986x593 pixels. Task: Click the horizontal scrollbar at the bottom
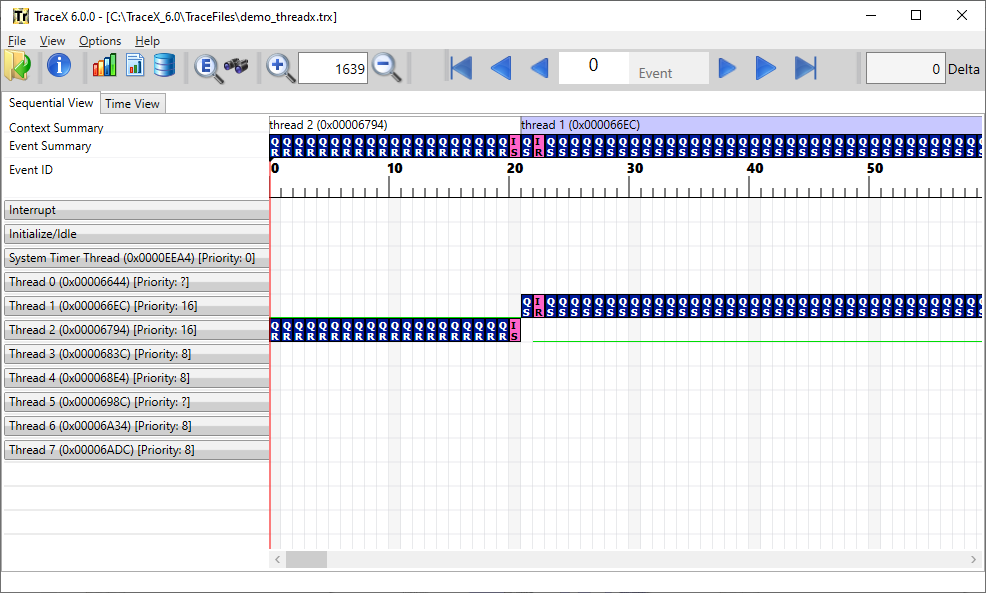pyautogui.click(x=306, y=560)
